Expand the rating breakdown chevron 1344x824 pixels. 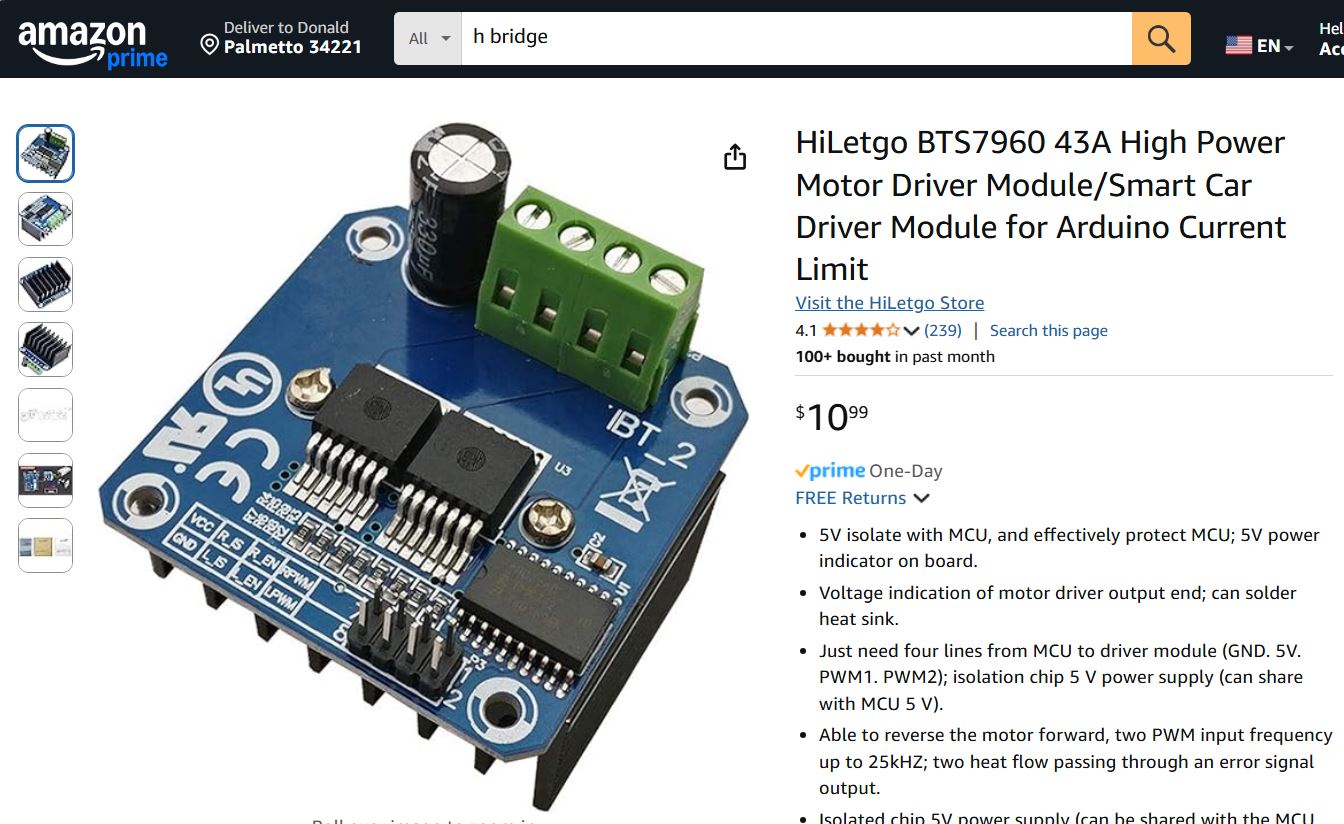click(911, 331)
